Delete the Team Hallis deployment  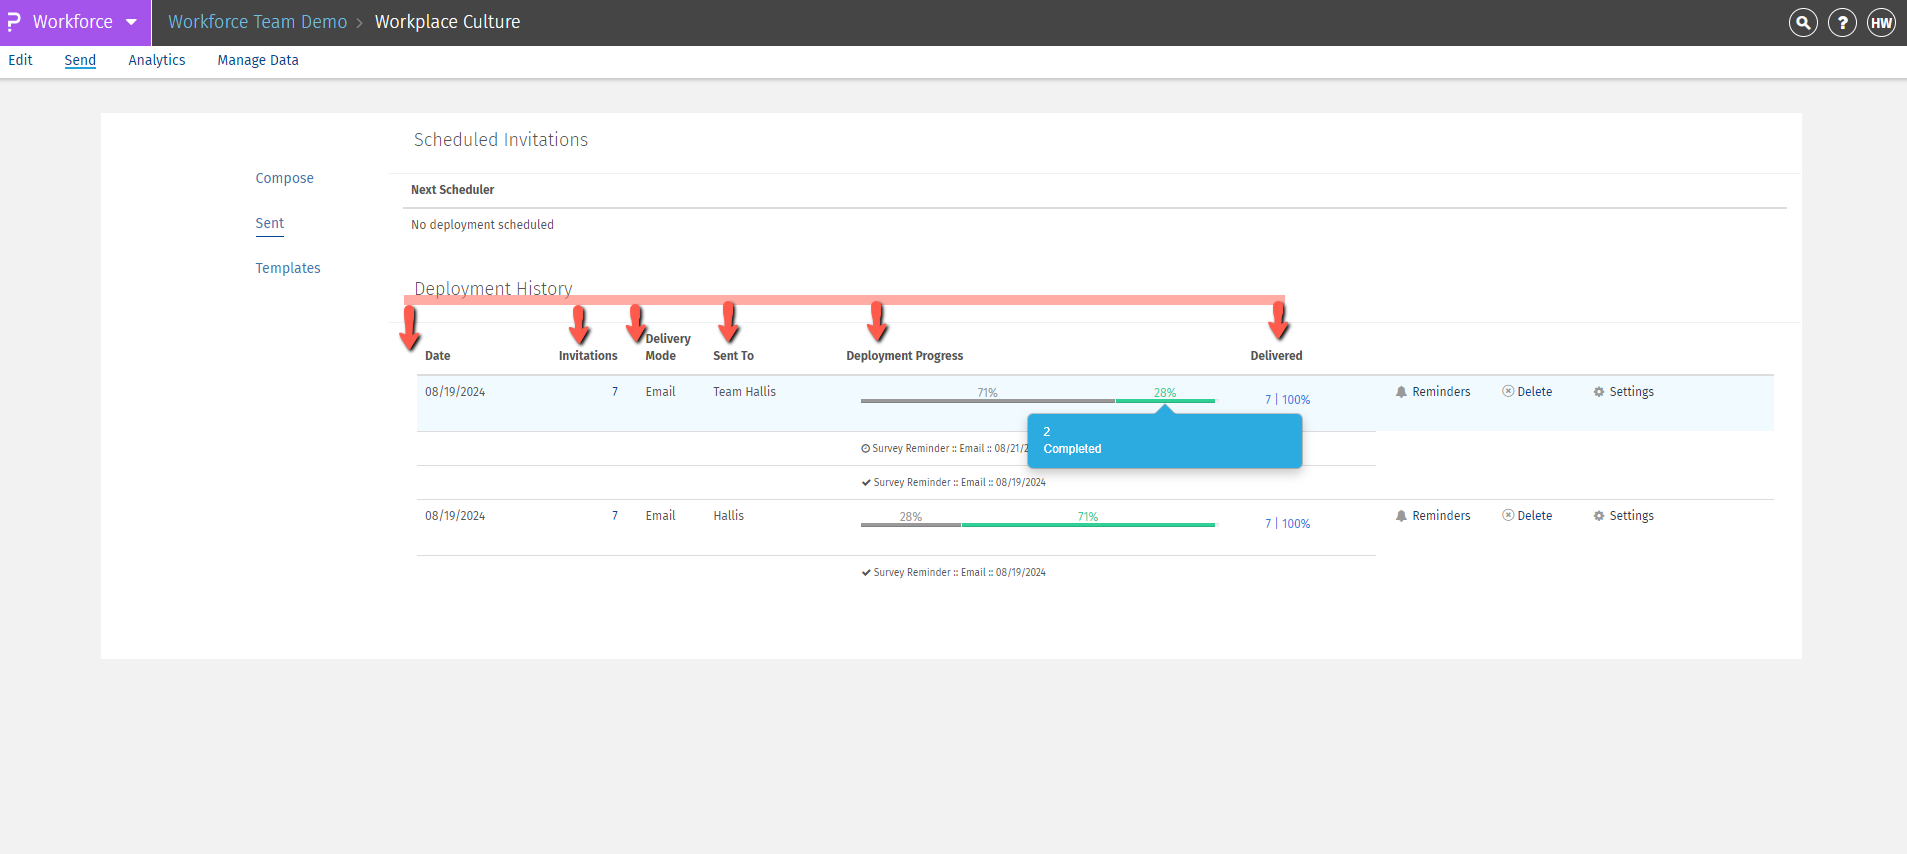coord(1527,392)
